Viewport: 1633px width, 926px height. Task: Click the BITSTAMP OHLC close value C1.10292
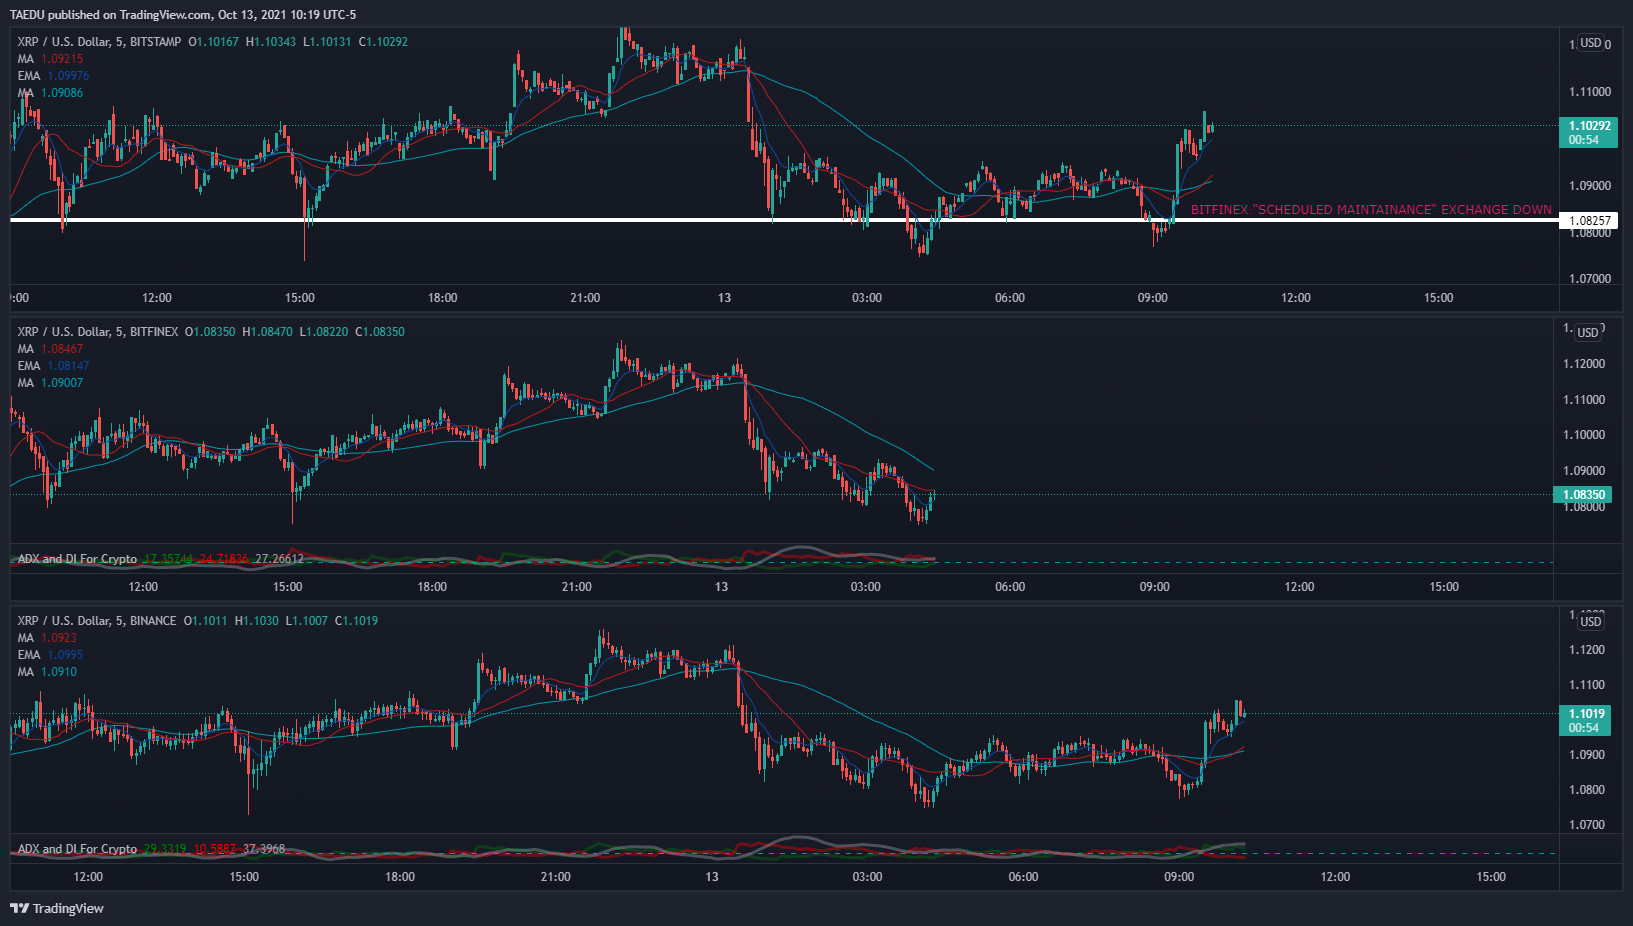pos(384,42)
